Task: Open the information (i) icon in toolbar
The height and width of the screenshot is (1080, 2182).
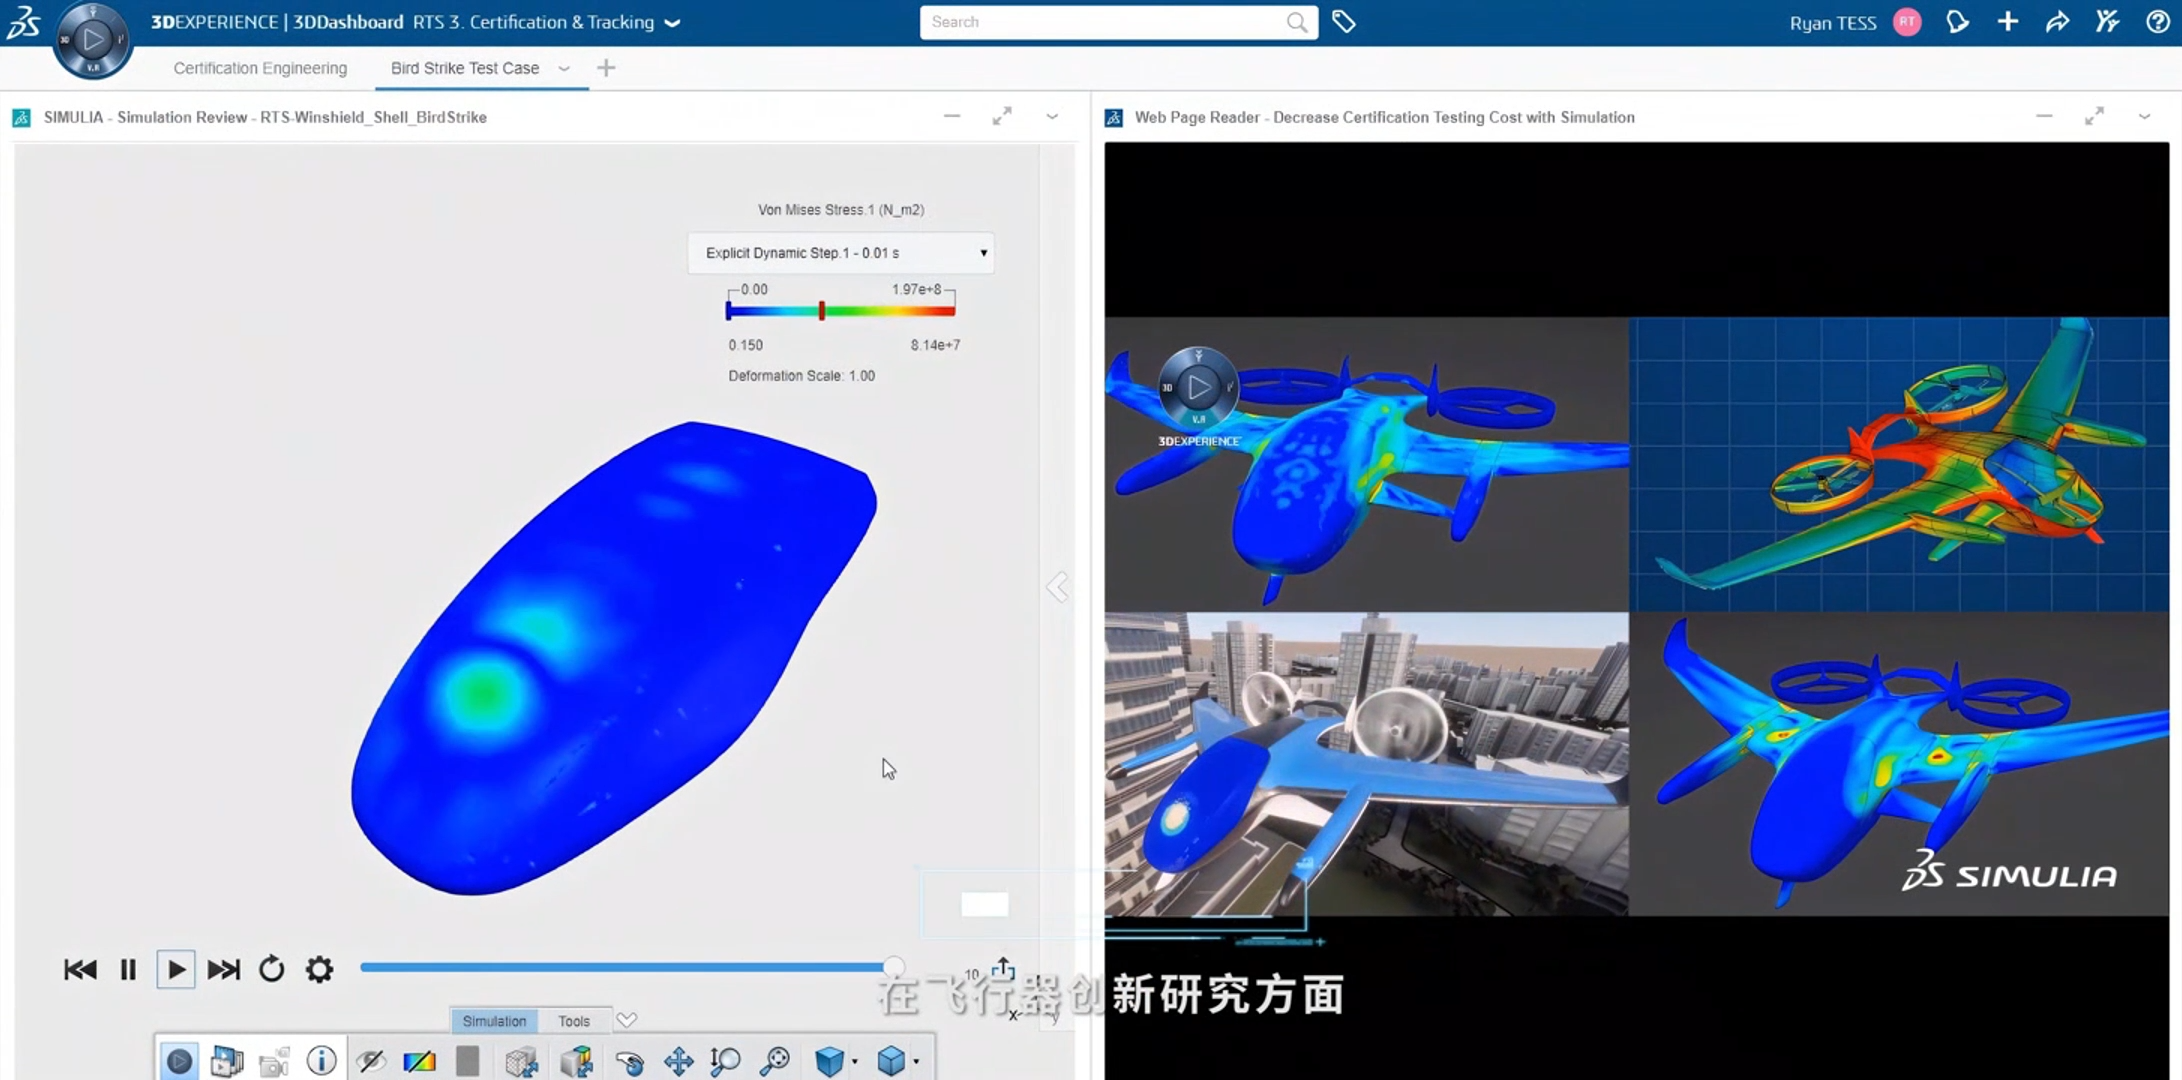Action: 321,1060
